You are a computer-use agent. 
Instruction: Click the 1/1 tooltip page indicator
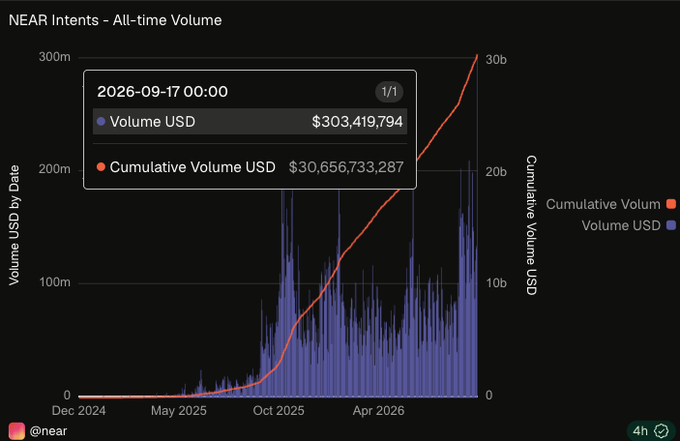[389, 91]
